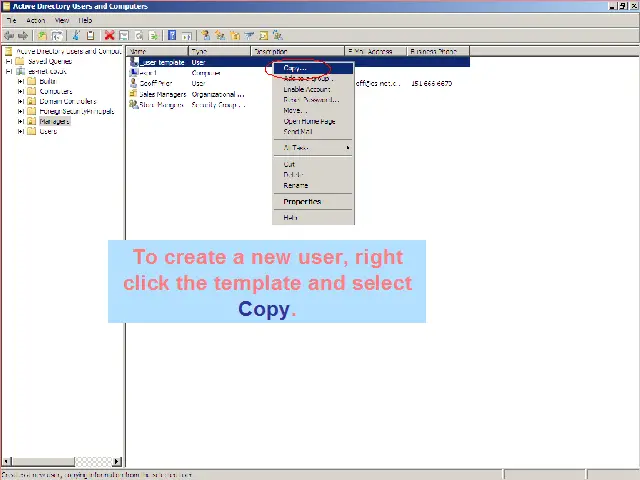Choose Send Mail in context menu
The height and width of the screenshot is (480, 640).
coord(313,131)
